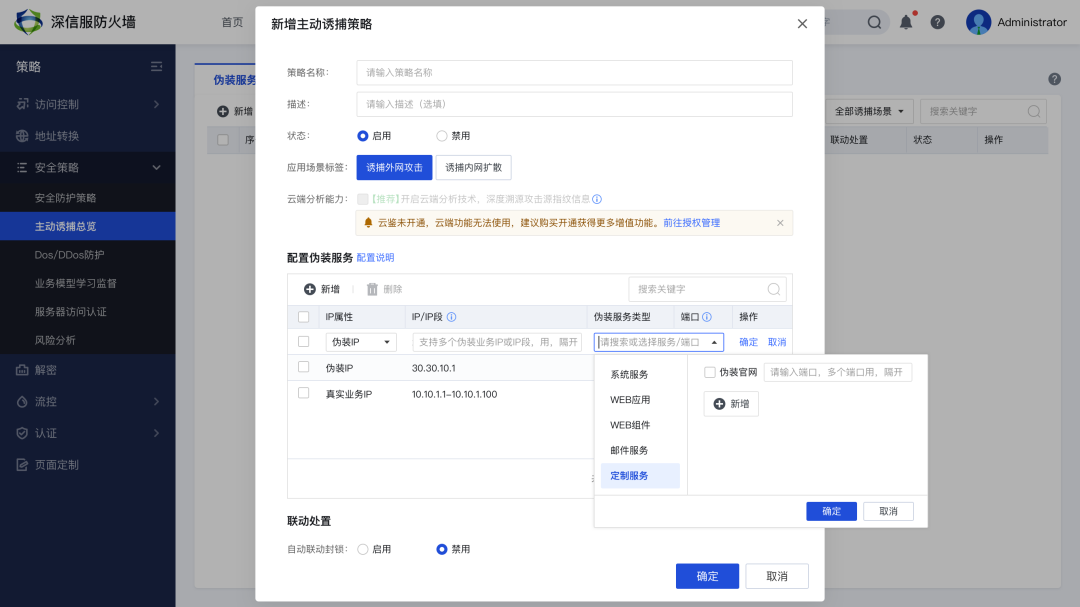The image size is (1080, 607).
Task: Select the 禁用 radio for 状态
Action: 442,136
